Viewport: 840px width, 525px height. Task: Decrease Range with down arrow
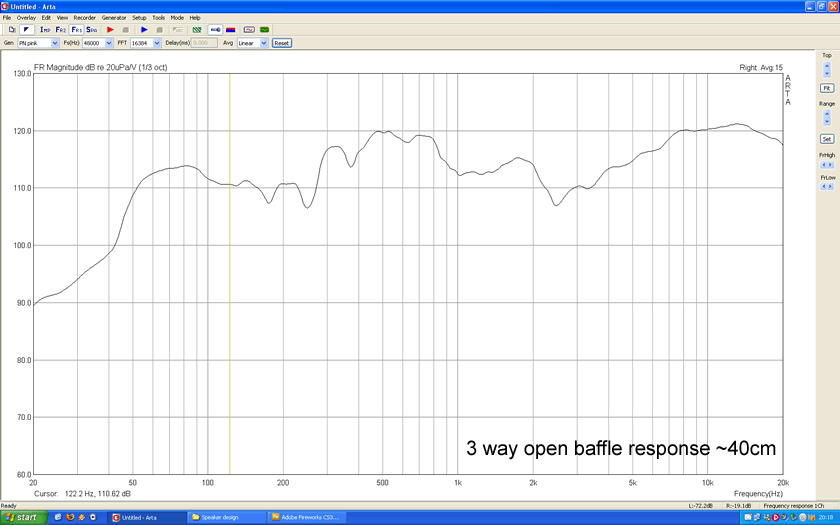[x=827, y=122]
